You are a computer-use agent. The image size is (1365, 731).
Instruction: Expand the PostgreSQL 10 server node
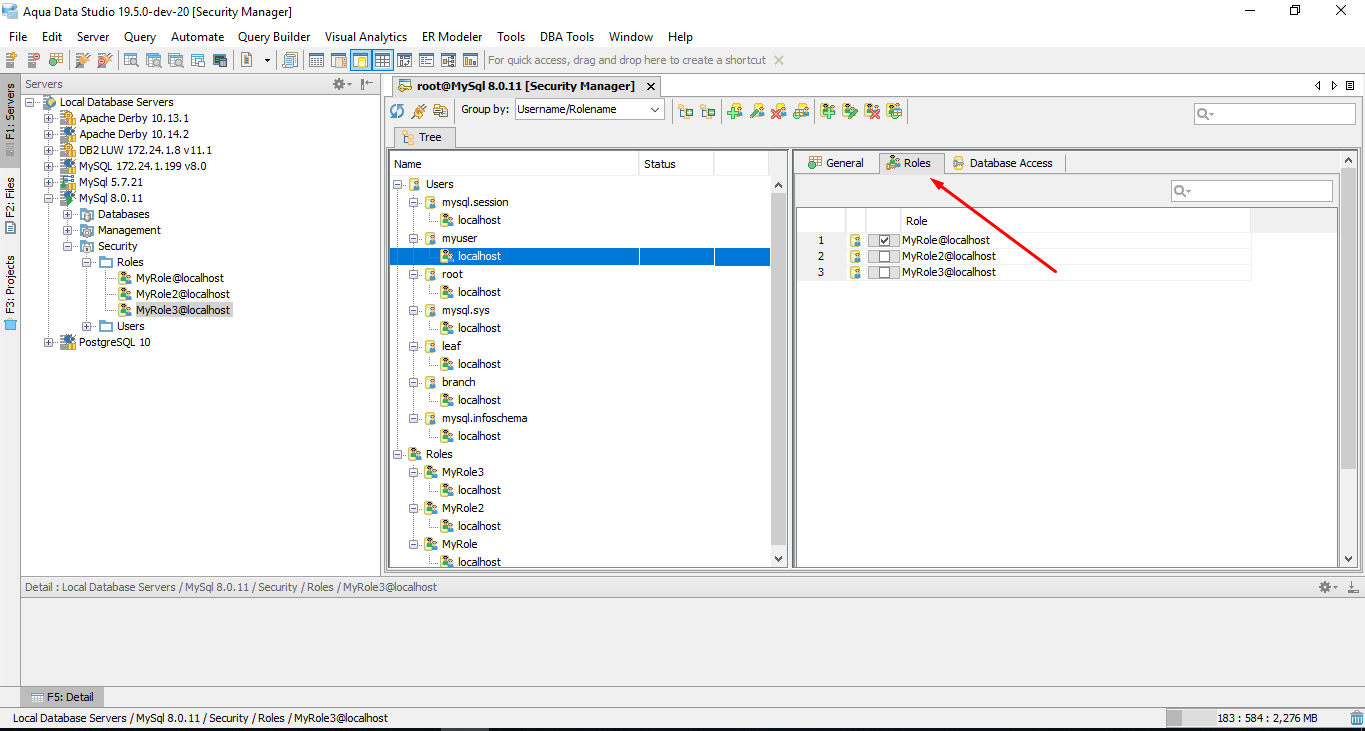point(49,342)
